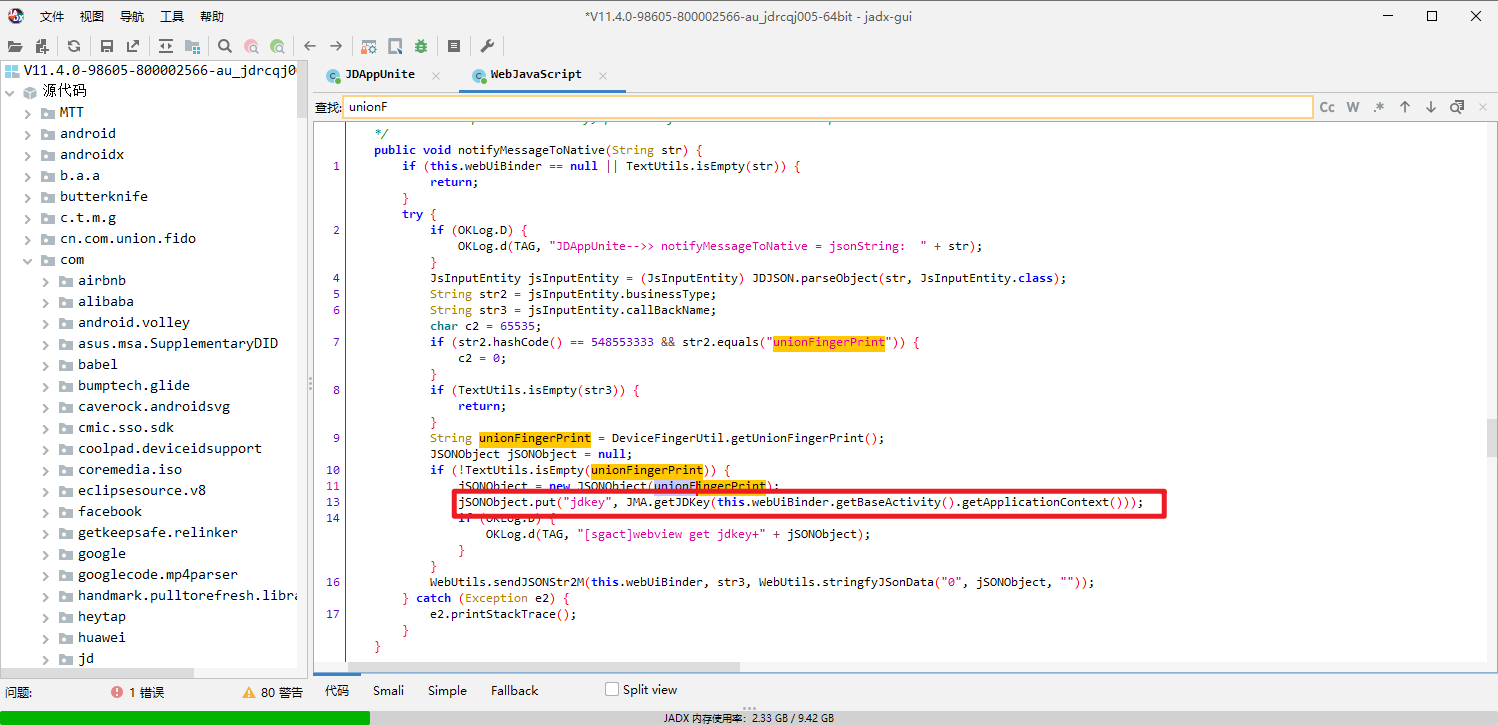Expand the alibaba package node

coord(46,301)
